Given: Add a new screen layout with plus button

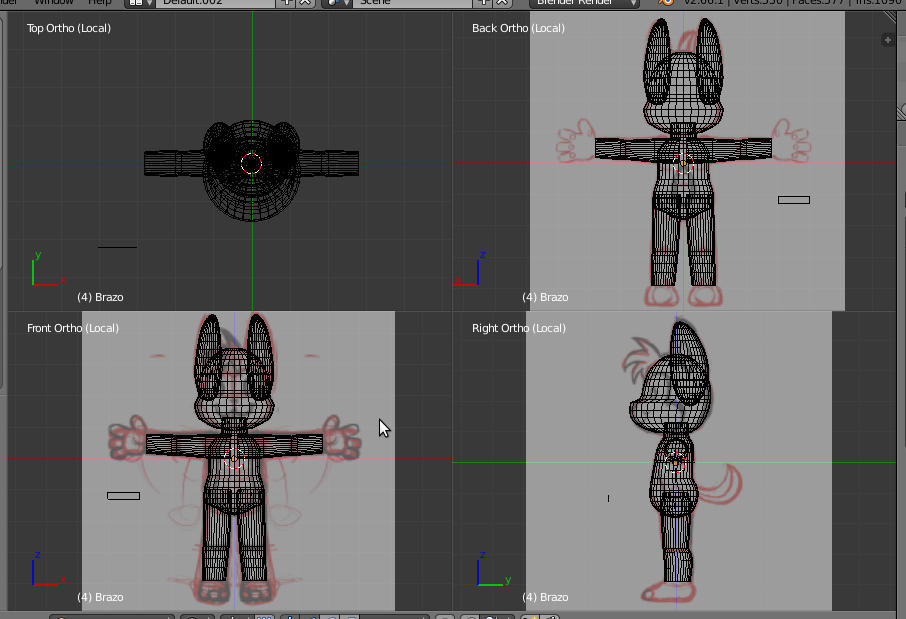Looking at the screenshot, I should 287,2.
